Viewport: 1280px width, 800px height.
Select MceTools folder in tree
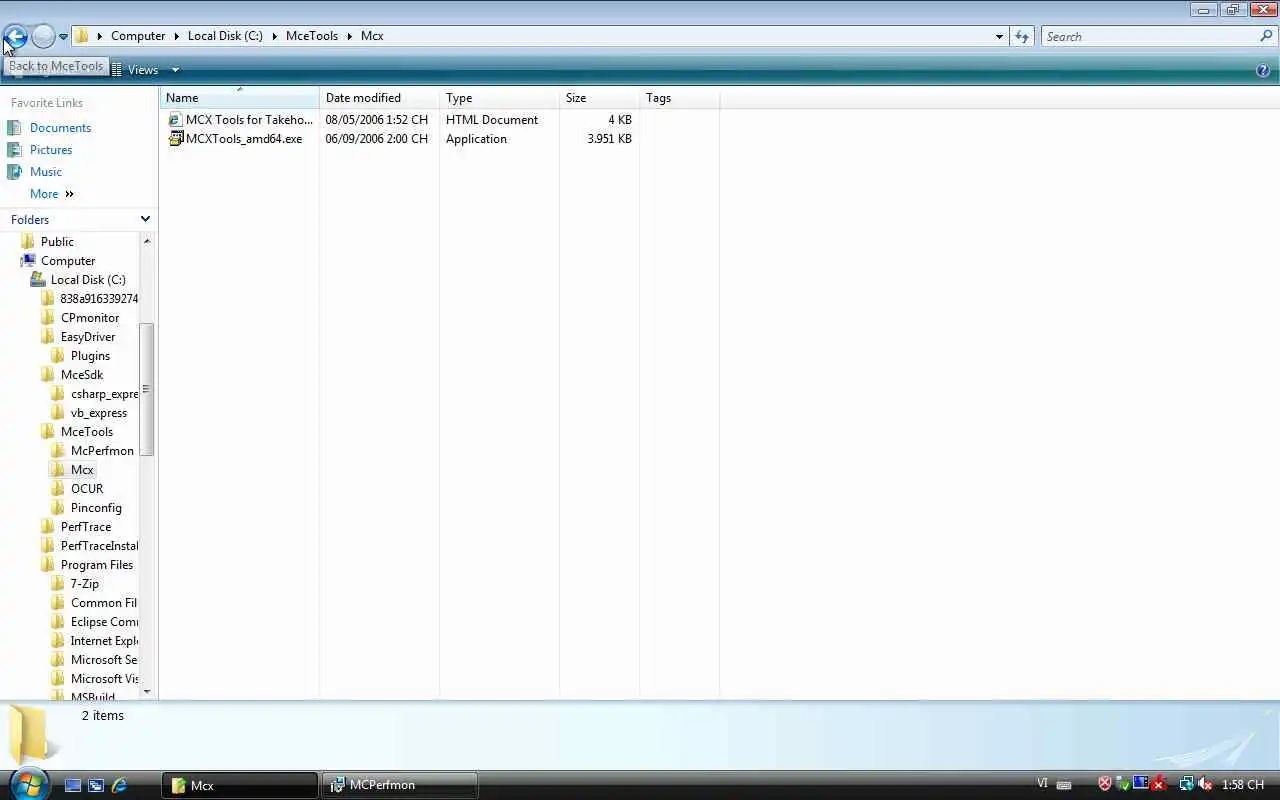87,432
